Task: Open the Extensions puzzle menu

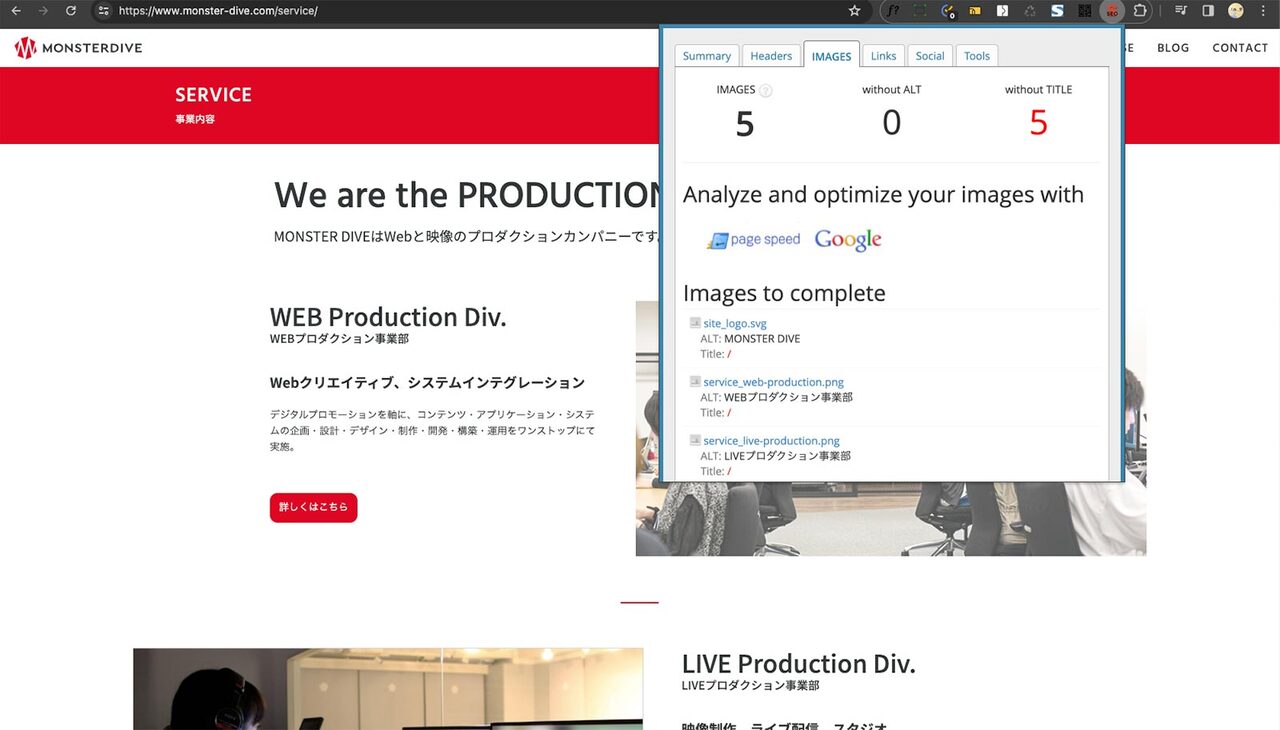Action: (x=1139, y=11)
